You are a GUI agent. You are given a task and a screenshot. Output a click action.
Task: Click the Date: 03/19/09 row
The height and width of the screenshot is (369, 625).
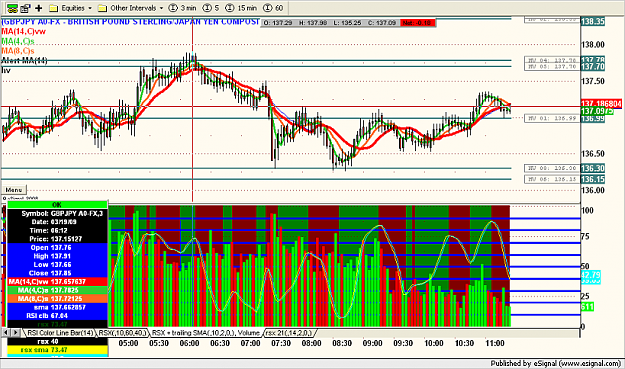(57, 222)
